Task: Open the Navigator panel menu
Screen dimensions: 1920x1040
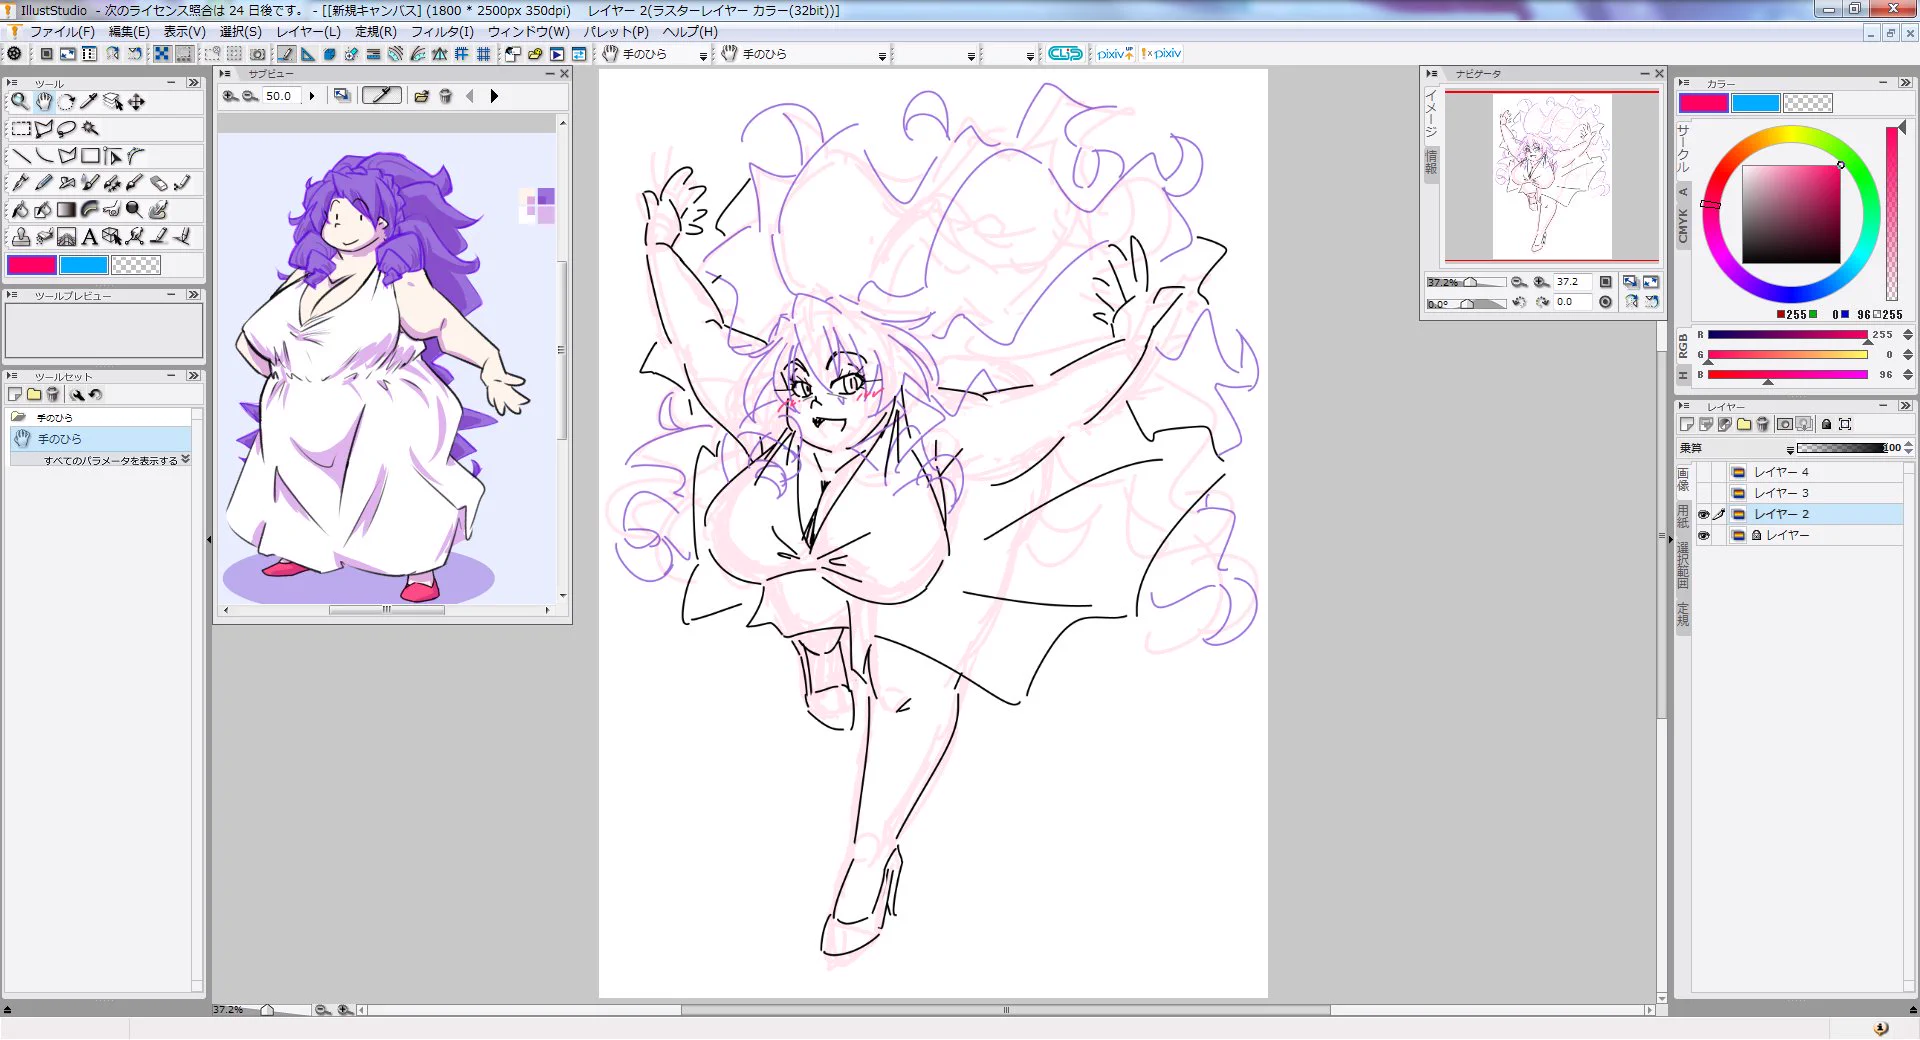Action: [x=1432, y=74]
